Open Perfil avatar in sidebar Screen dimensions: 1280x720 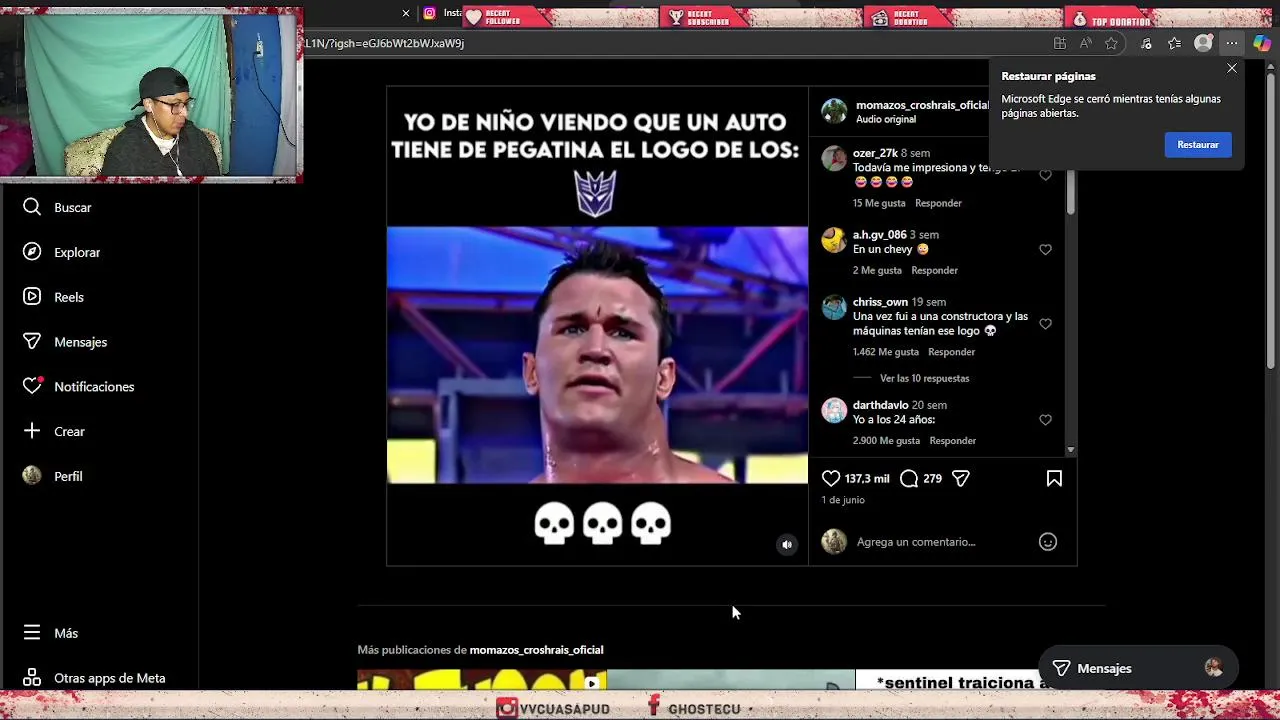pos(32,476)
